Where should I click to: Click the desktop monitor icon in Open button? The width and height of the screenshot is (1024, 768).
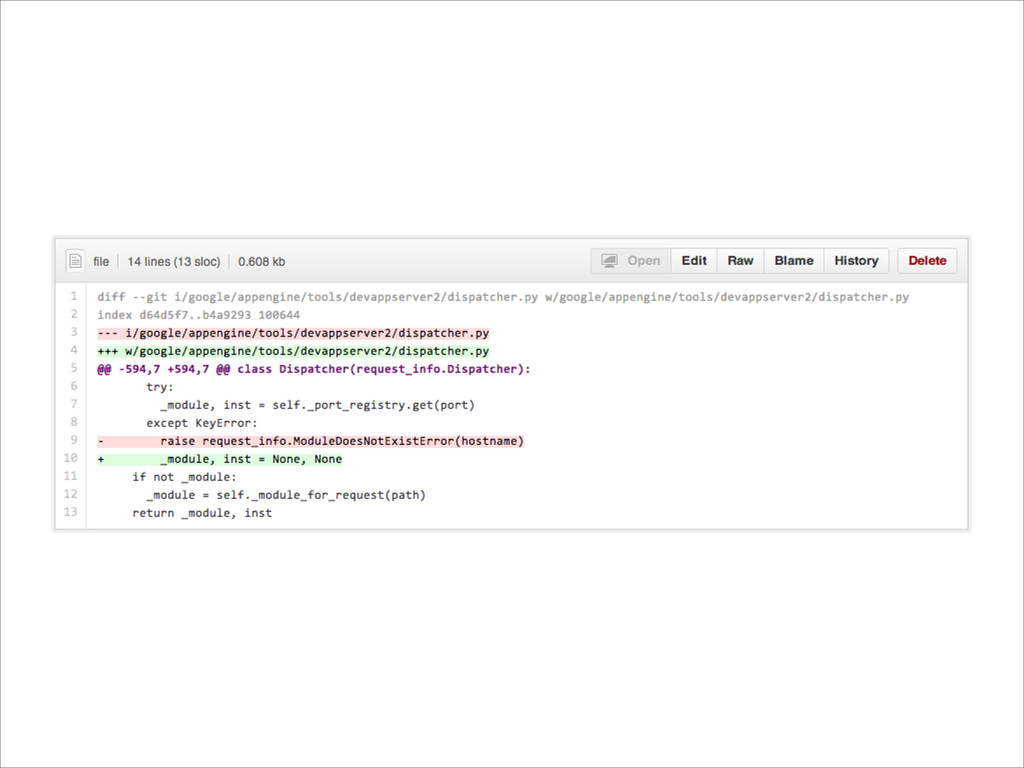[x=609, y=261]
